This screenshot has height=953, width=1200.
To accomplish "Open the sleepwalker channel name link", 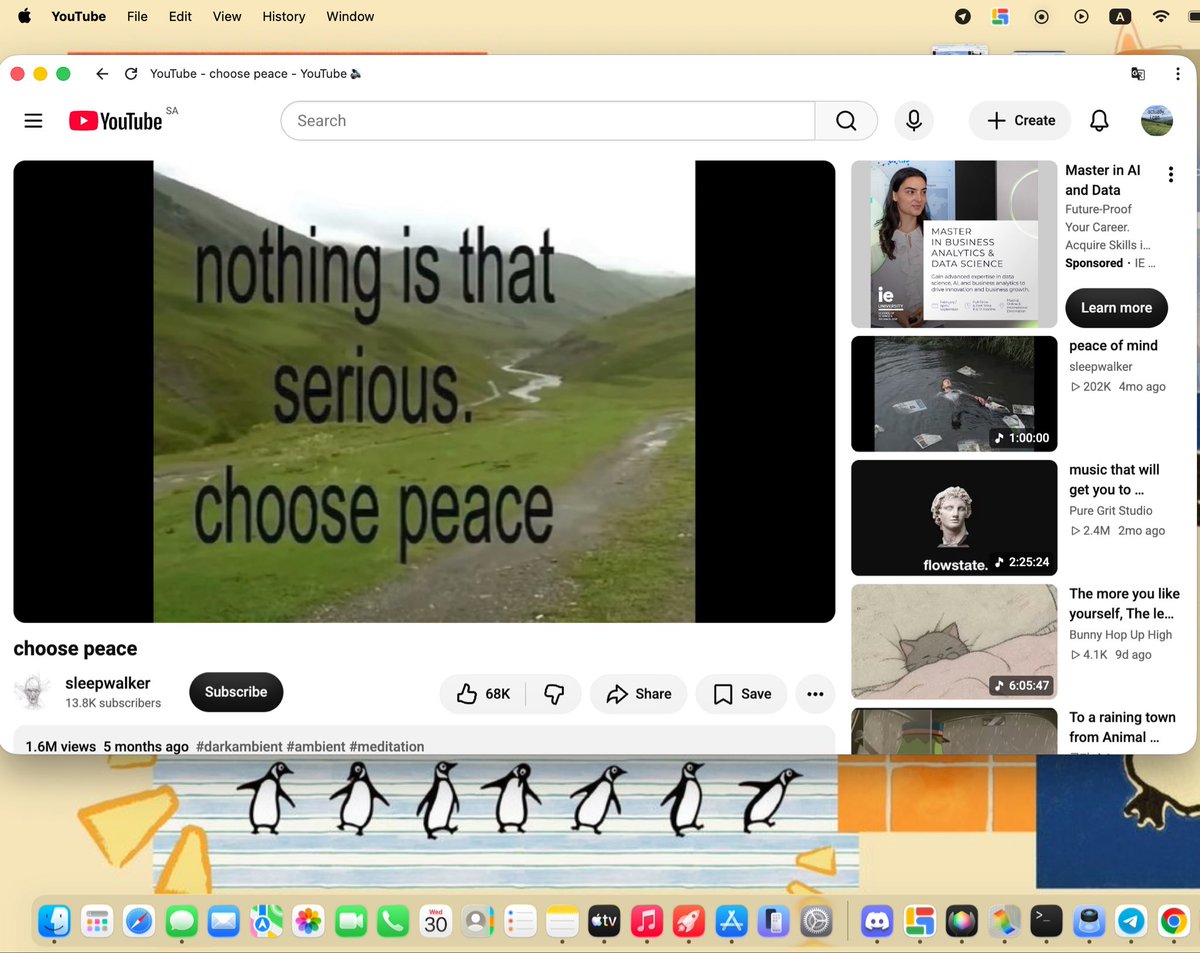I will click(x=108, y=683).
